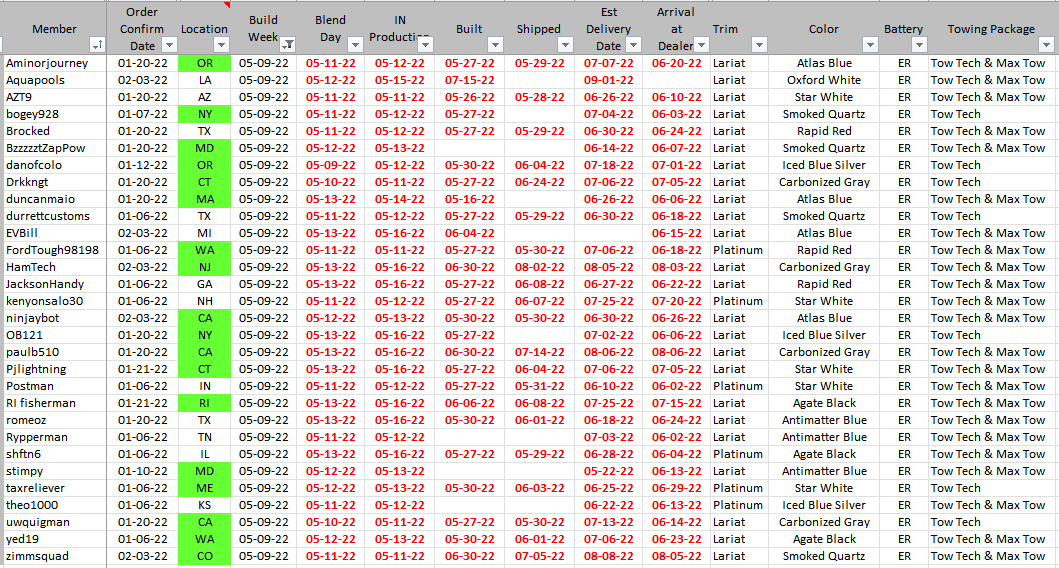
Task: Click the Iced Blue Silver cell for danofcolo
Action: pyautogui.click(x=824, y=165)
